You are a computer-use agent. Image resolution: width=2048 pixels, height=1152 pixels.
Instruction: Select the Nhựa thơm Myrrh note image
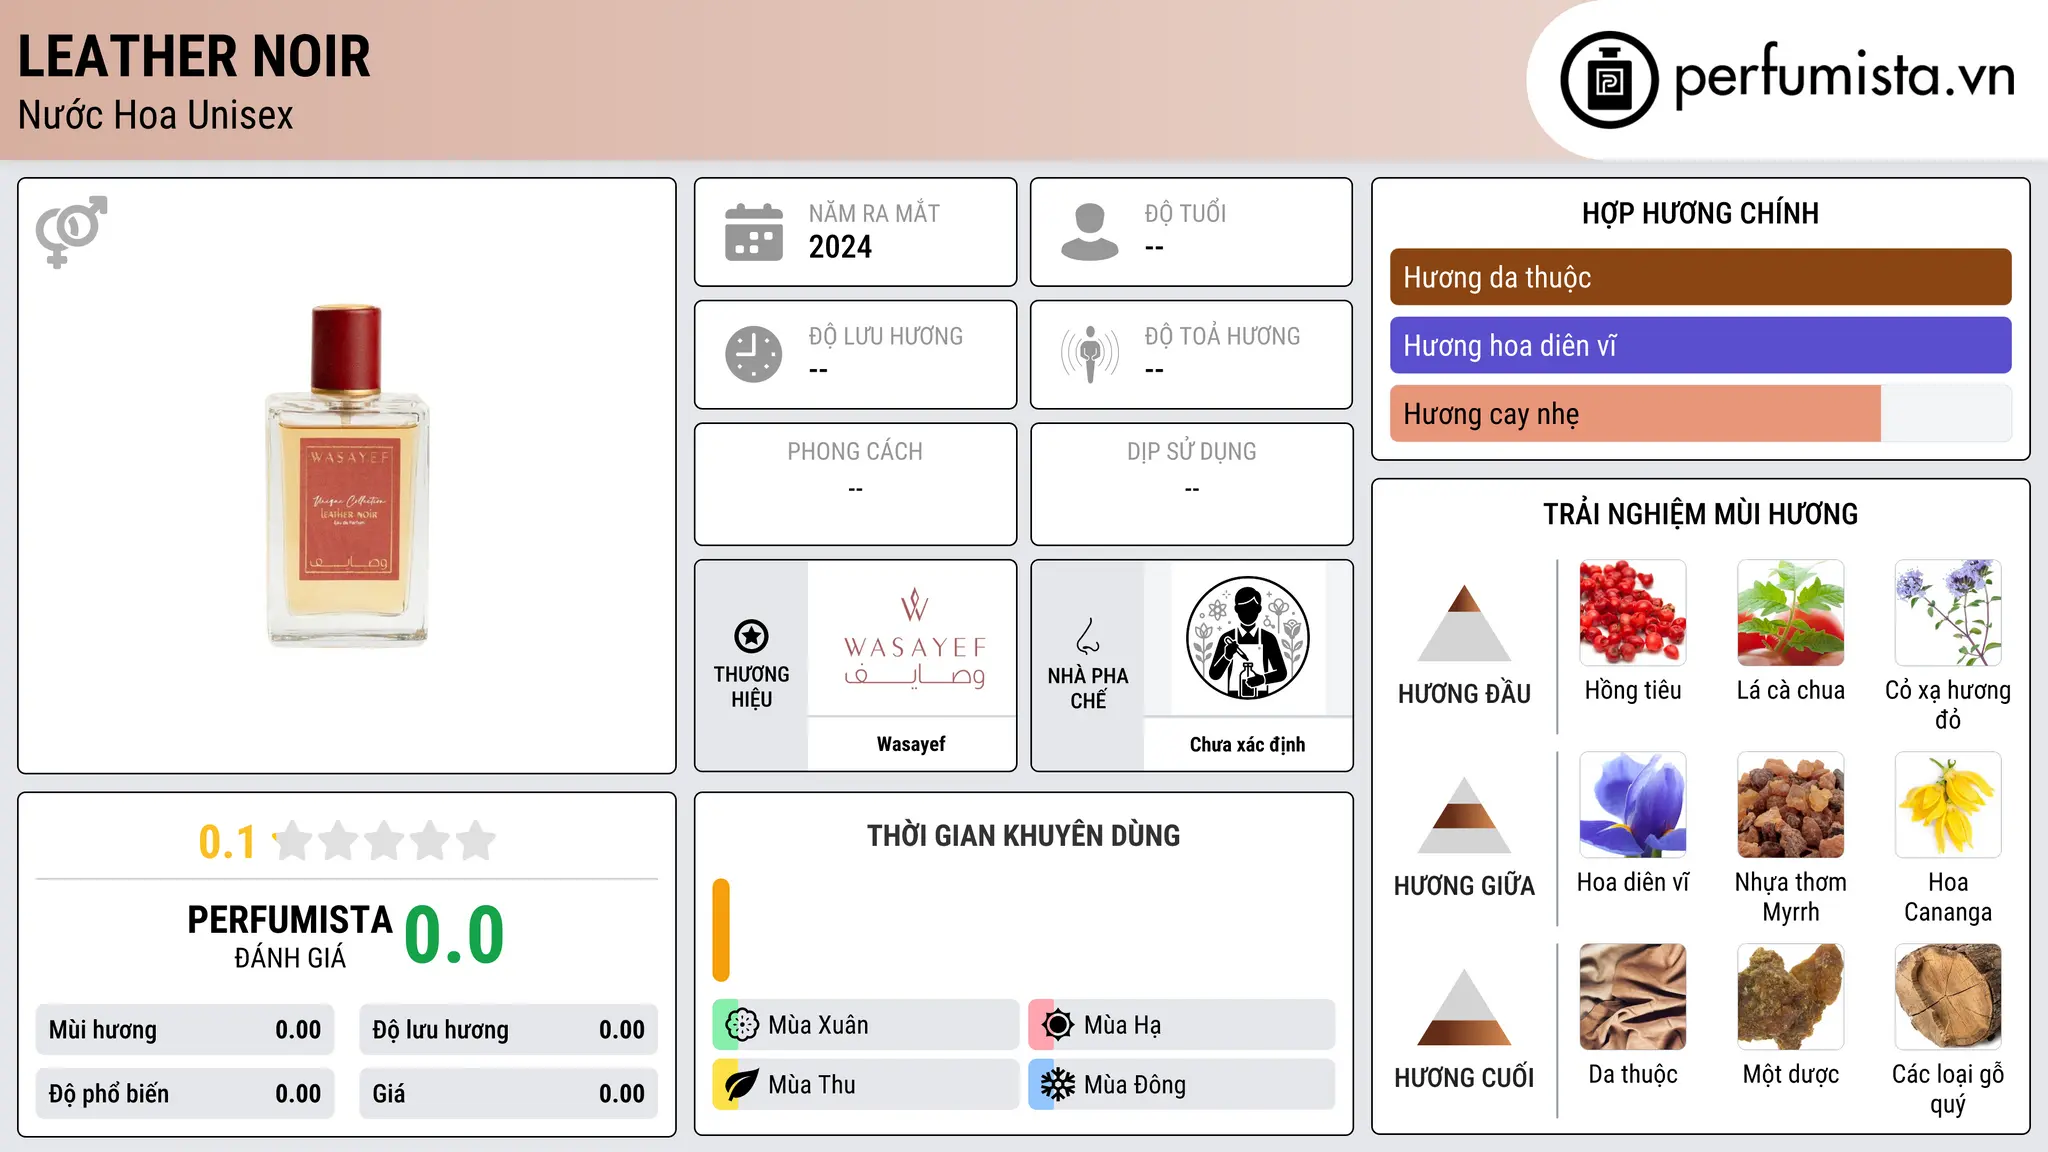1791,805
